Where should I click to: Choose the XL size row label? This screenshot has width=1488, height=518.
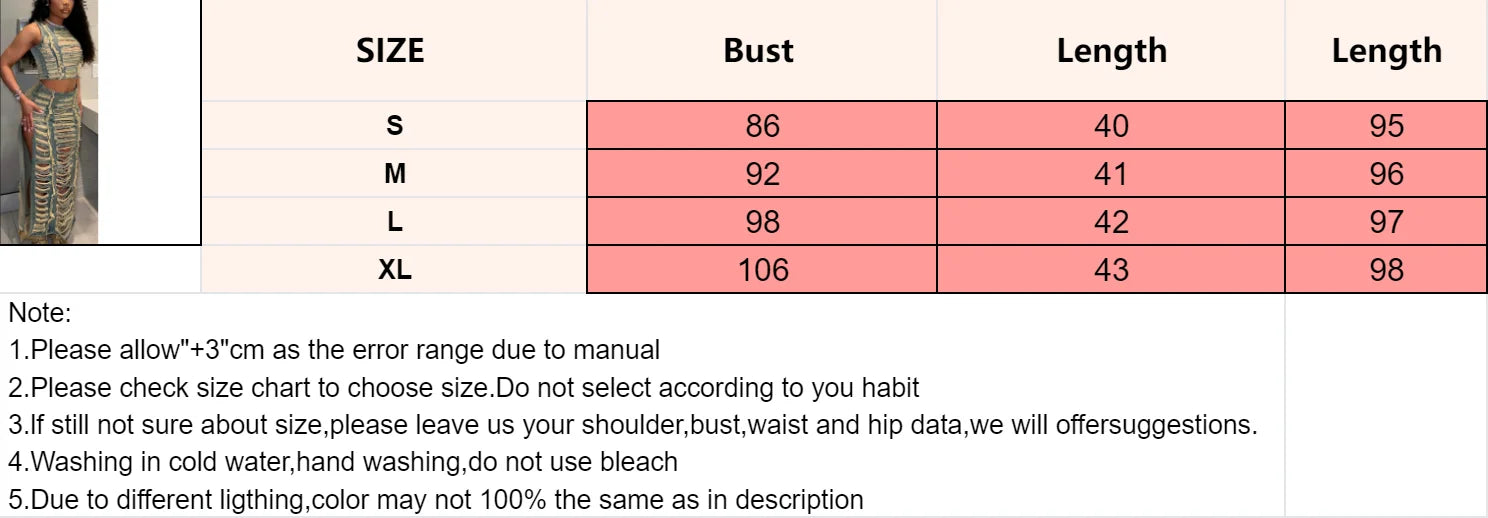pyautogui.click(x=395, y=270)
